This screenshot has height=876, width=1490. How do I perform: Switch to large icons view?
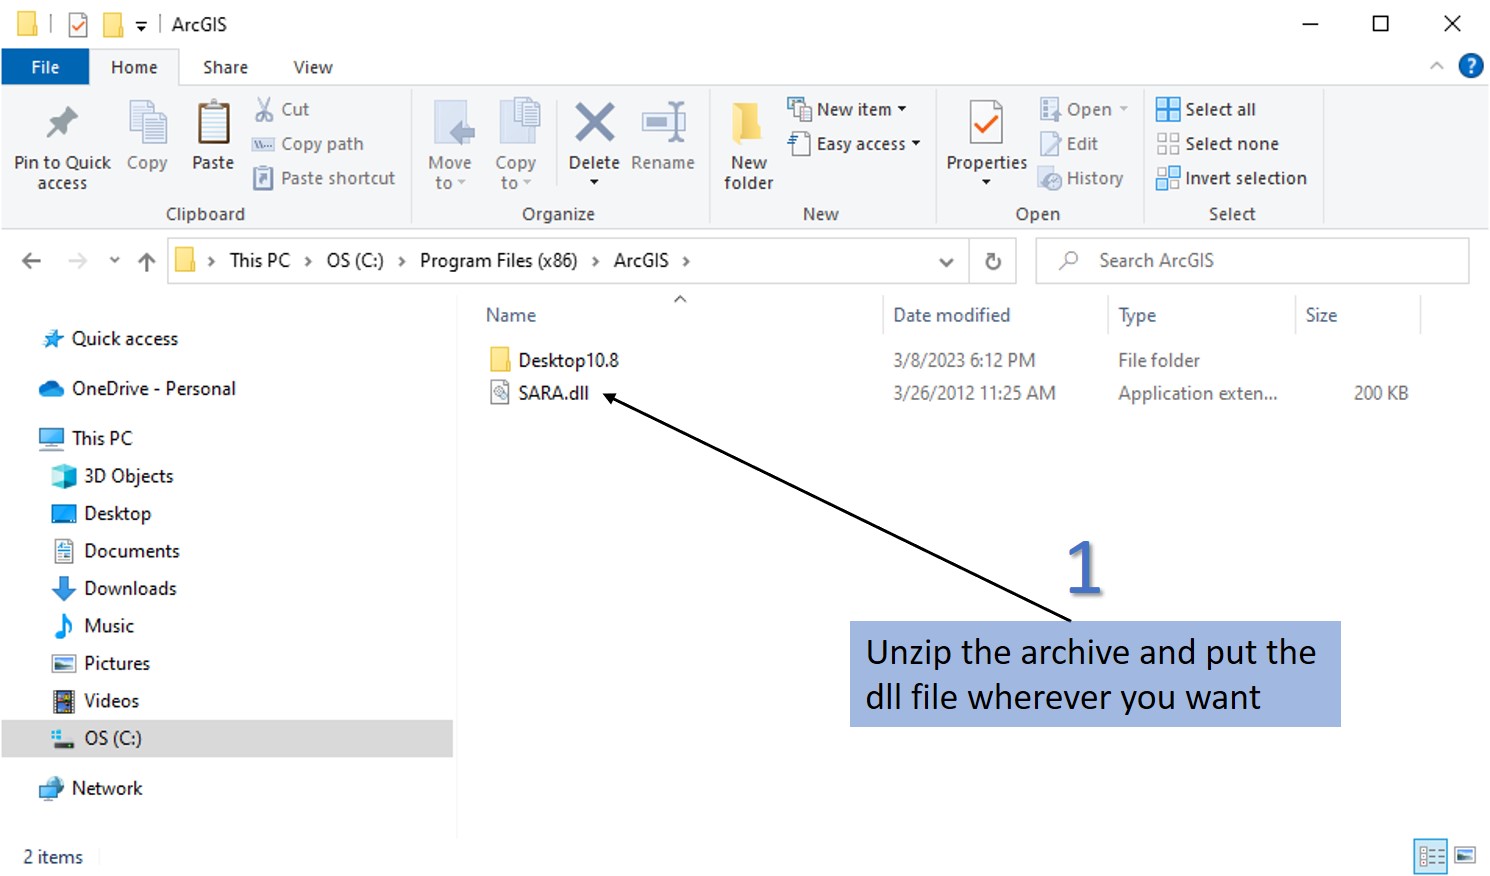coord(1465,856)
